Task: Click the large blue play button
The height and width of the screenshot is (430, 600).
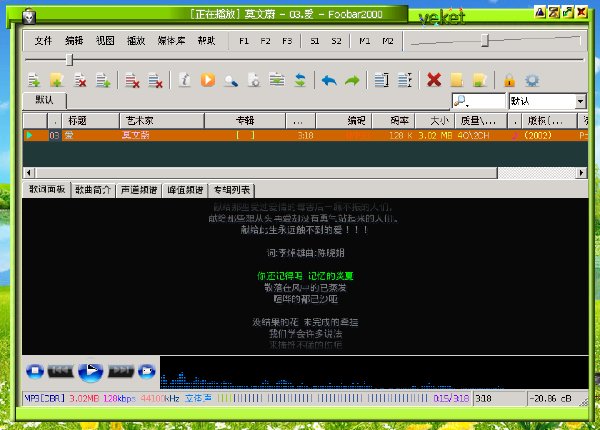Action: (91, 371)
